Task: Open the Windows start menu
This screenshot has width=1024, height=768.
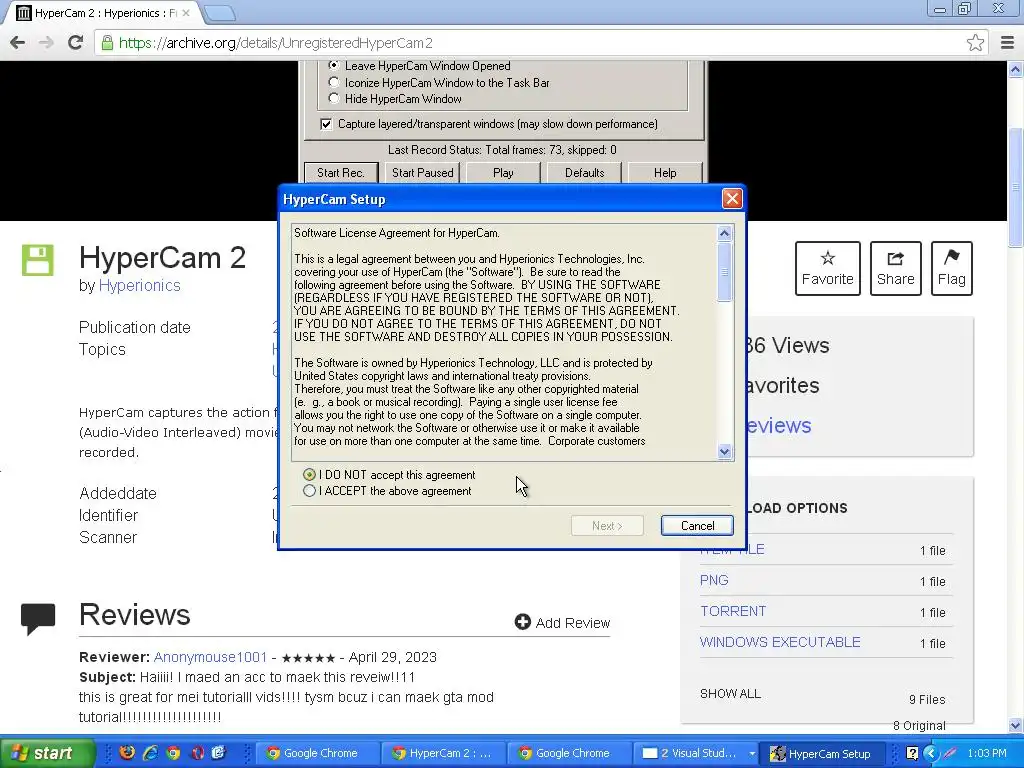Action: pyautogui.click(x=47, y=753)
